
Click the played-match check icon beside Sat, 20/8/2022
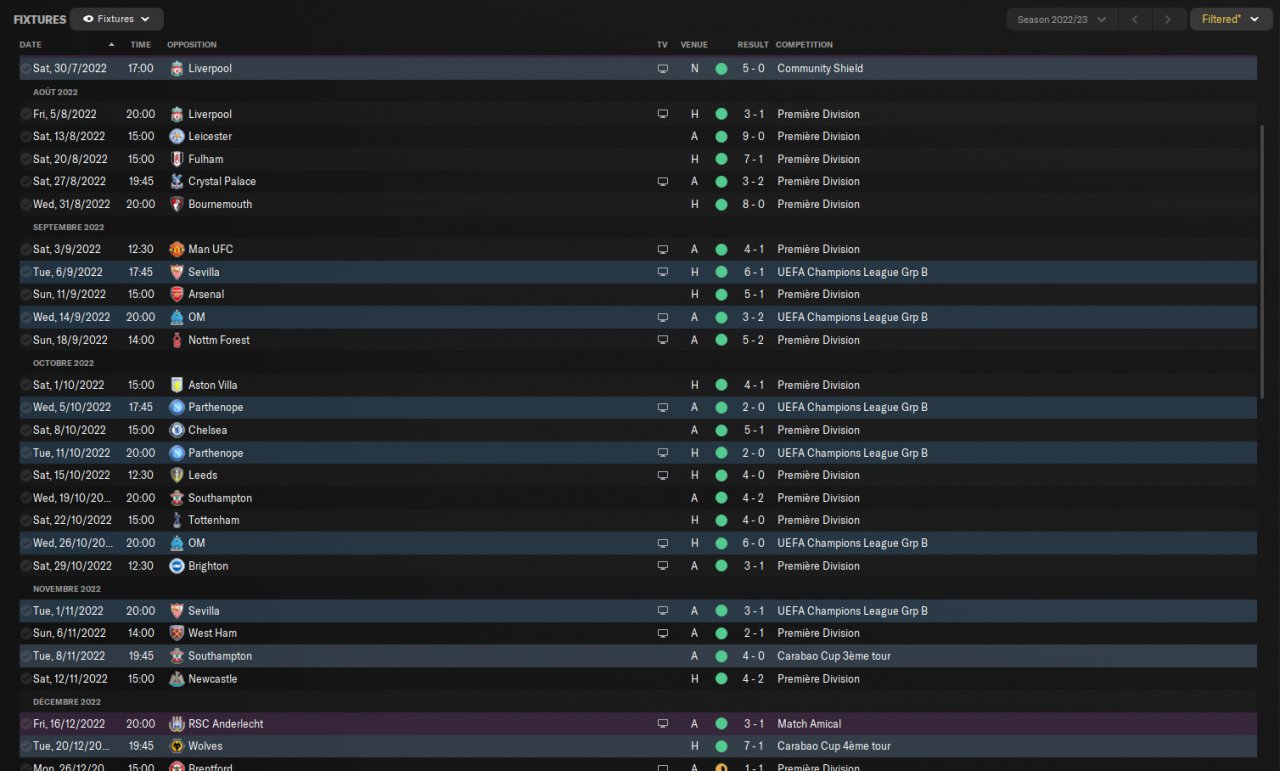[x=26, y=159]
